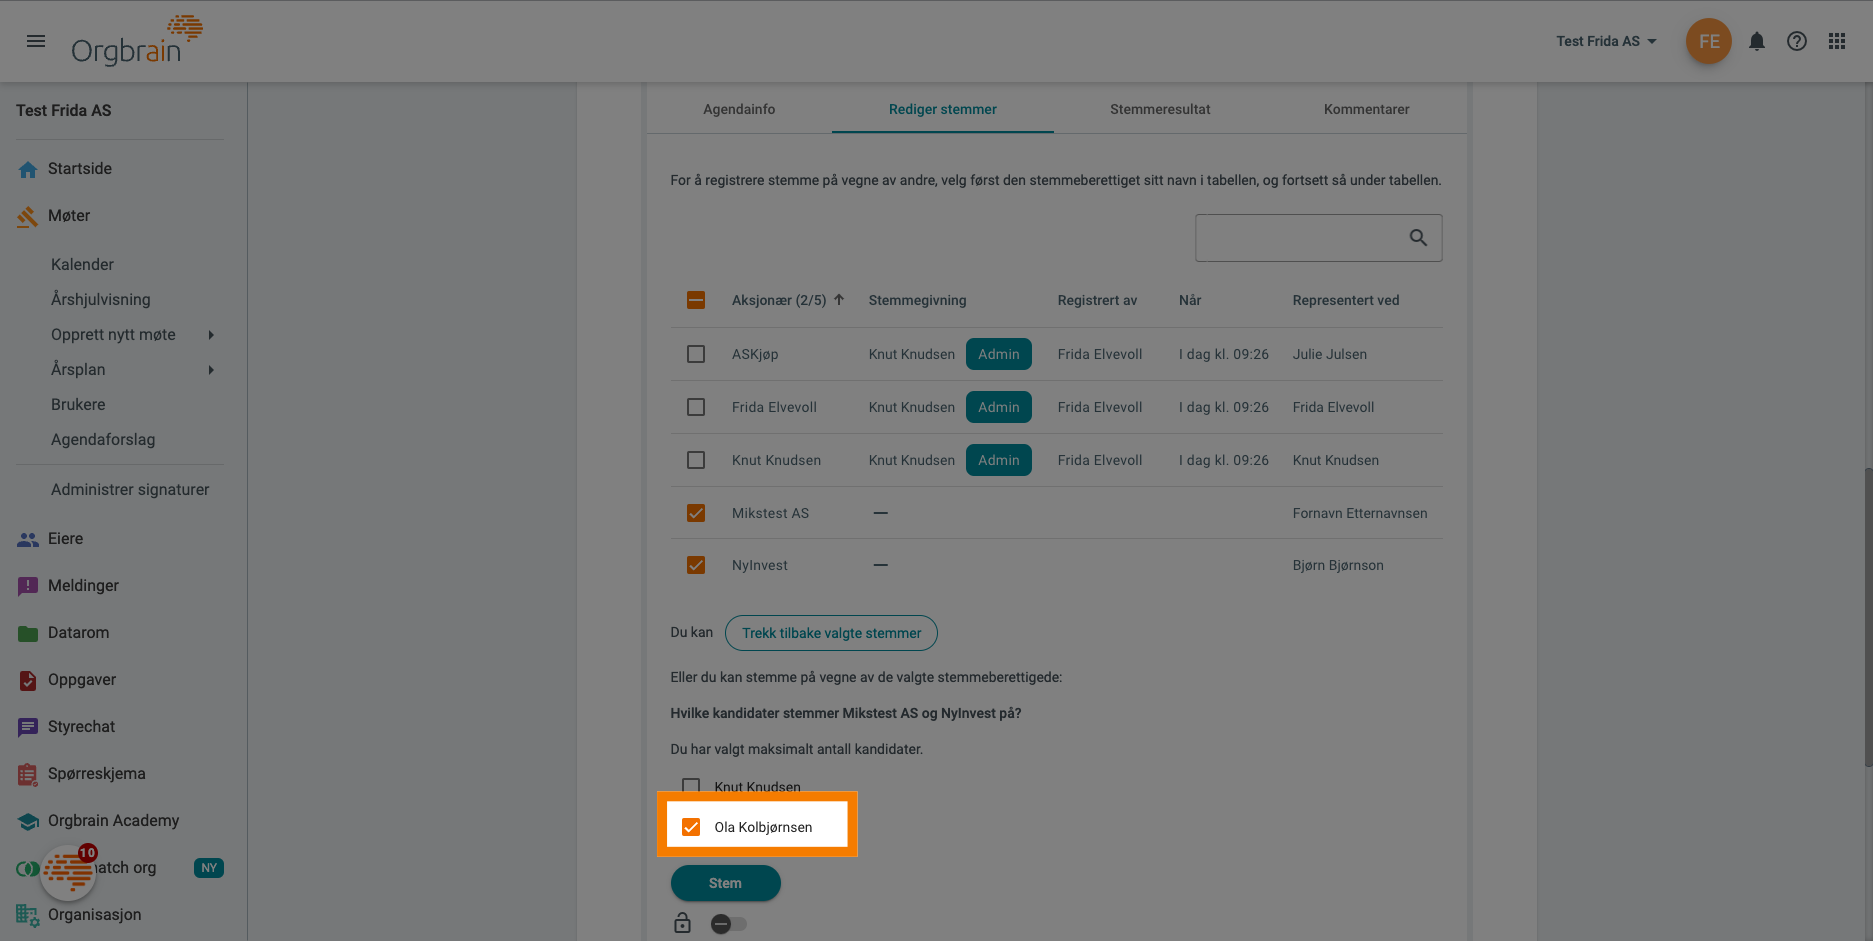
Task: Click the Representert ved column header
Action: point(1346,300)
